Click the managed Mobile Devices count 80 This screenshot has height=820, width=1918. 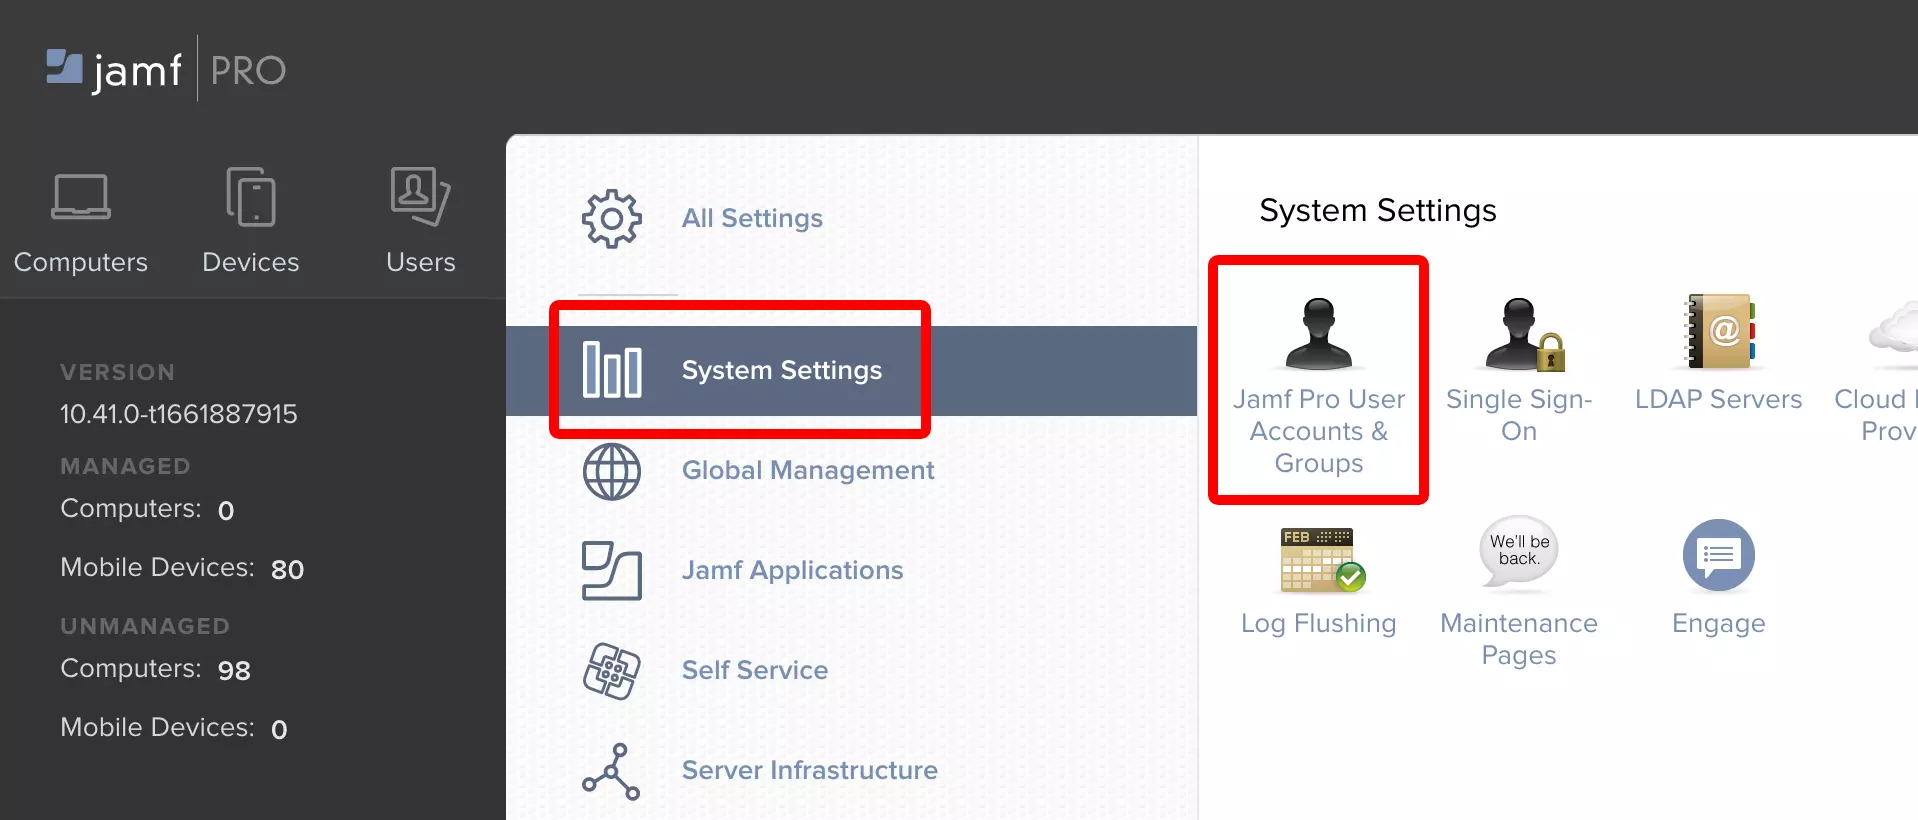(x=287, y=570)
